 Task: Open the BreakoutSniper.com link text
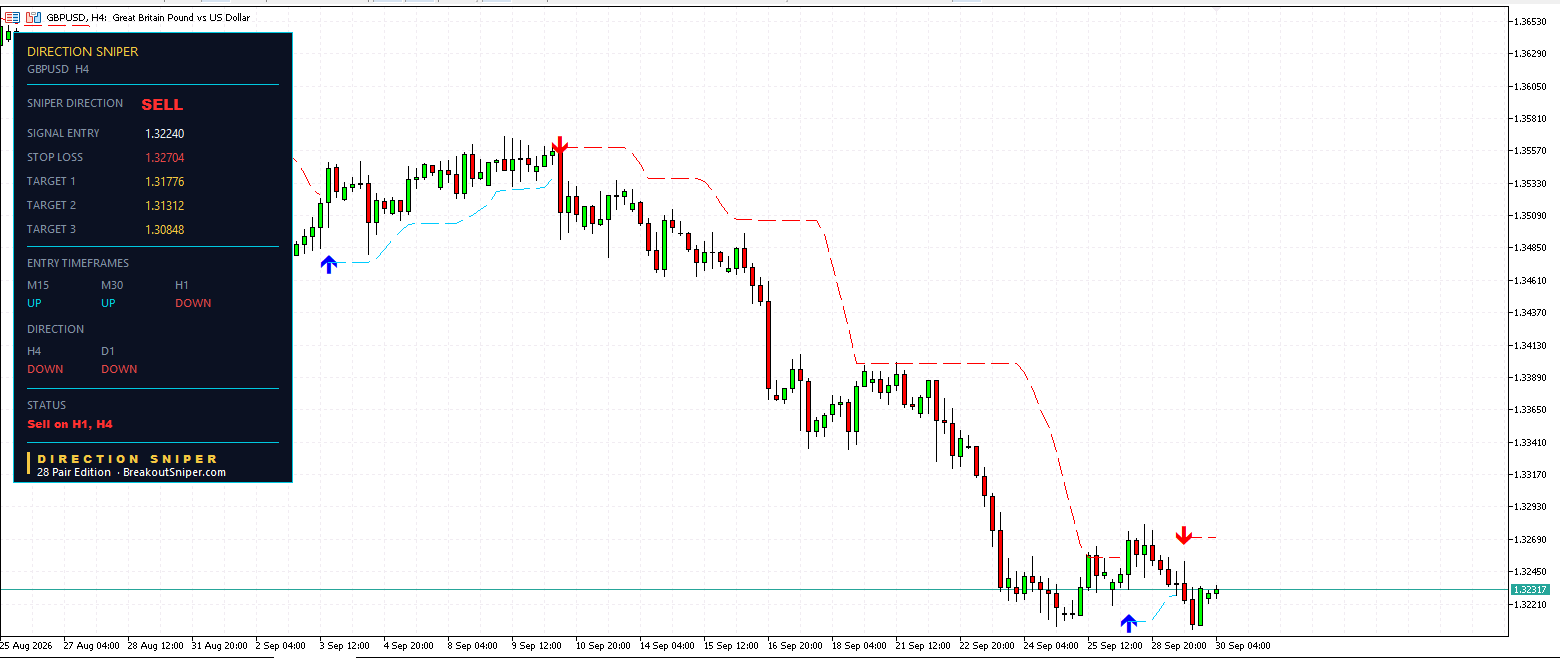pos(174,472)
